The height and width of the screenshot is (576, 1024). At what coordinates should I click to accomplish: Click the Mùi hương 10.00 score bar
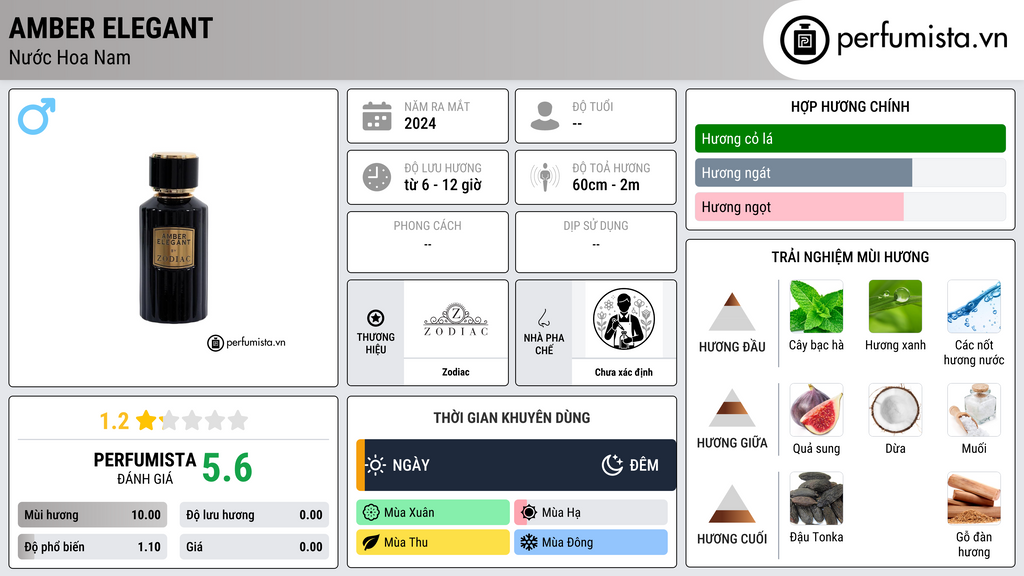point(92,515)
